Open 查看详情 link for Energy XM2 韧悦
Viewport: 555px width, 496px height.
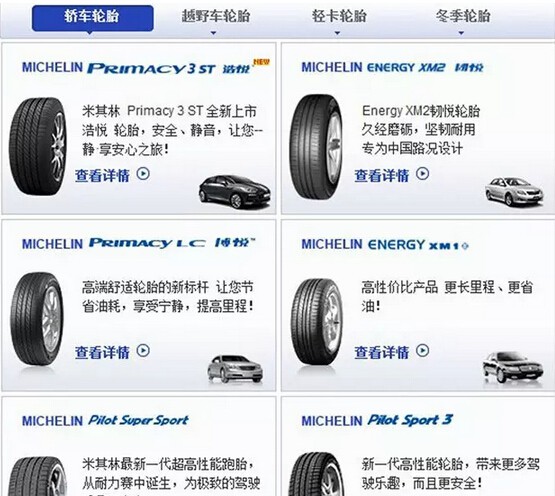382,176
